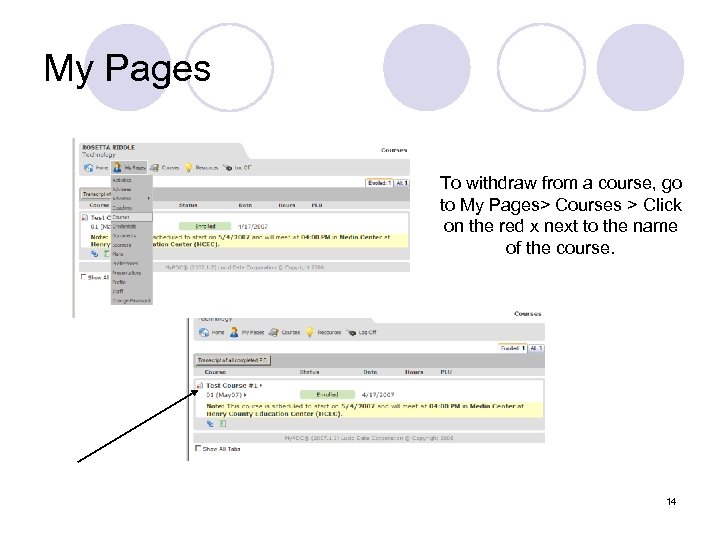The image size is (720, 540).
Task: Click Courses icon in screenshot with open menu
Action: 155,168
